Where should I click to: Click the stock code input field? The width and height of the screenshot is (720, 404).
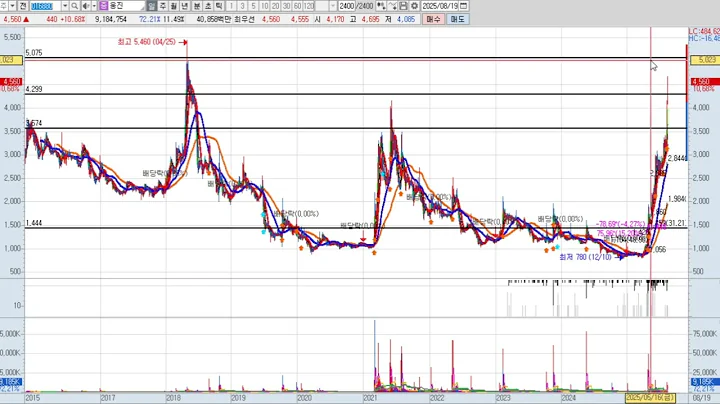tap(45, 6)
